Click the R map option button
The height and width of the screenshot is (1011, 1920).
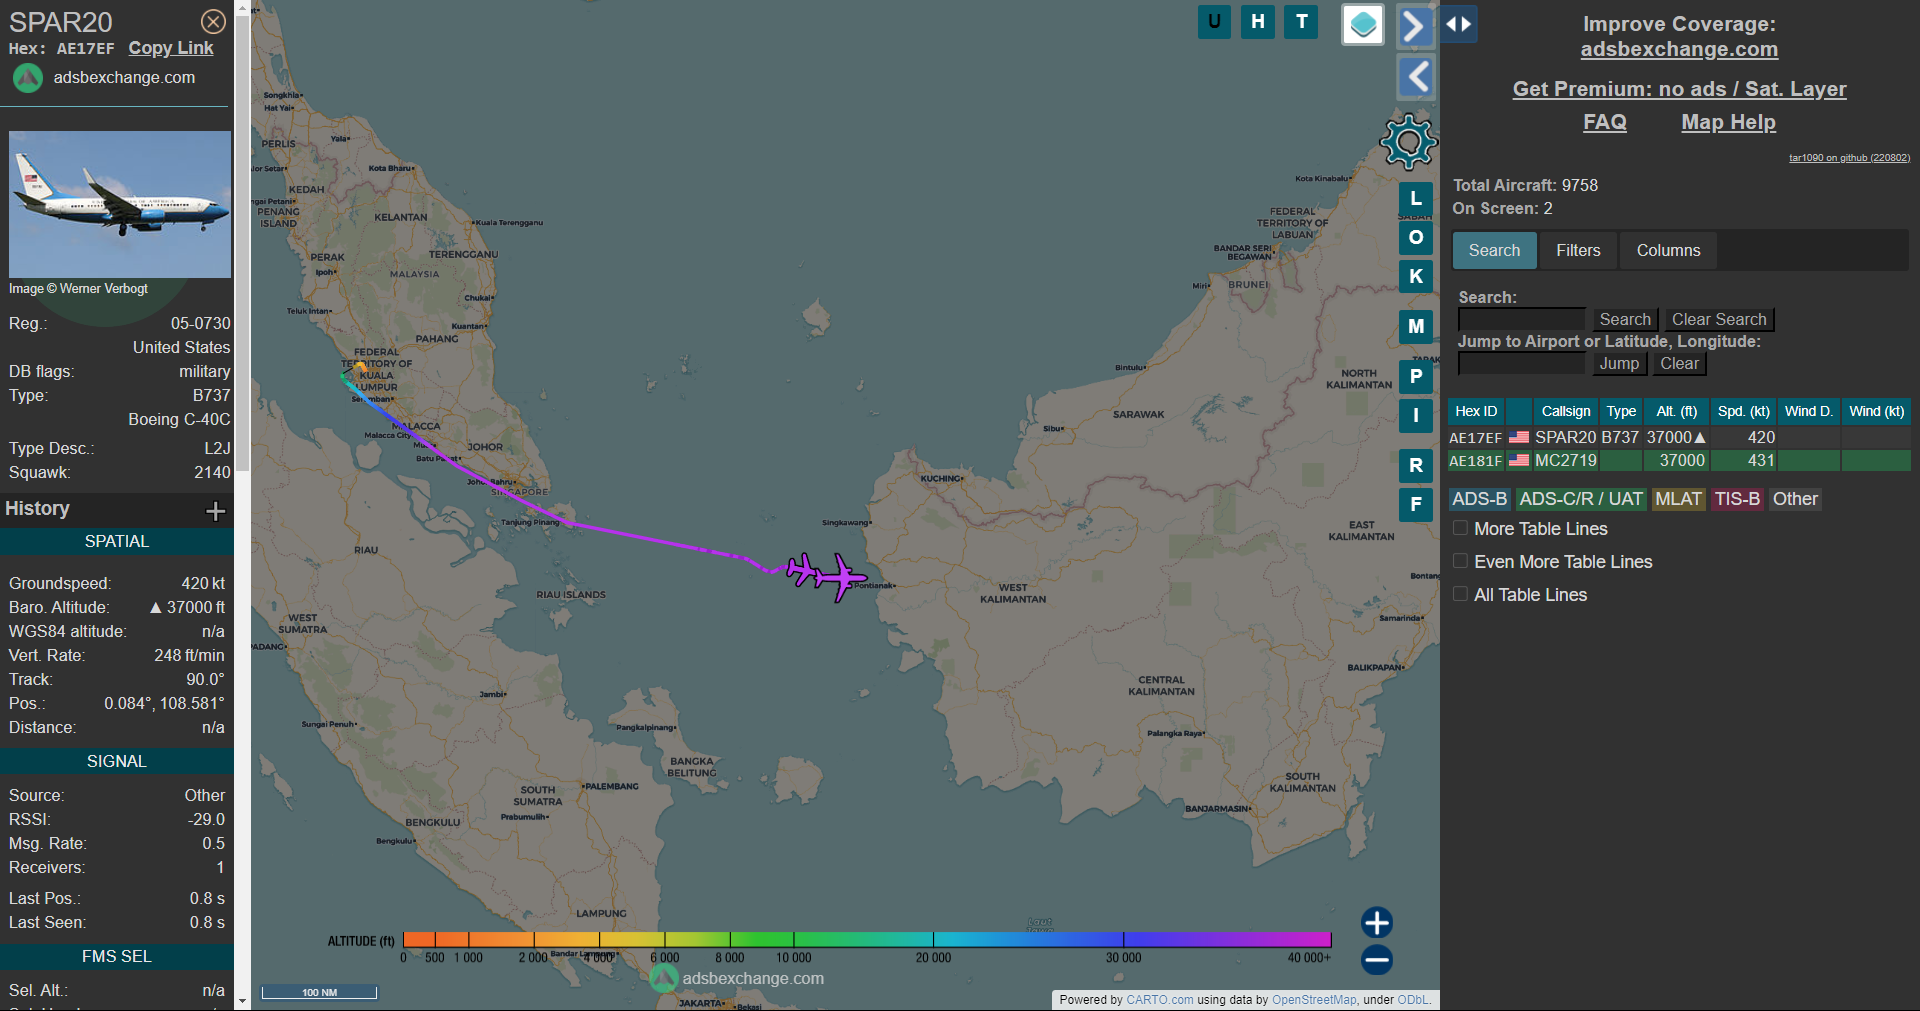coord(1416,465)
